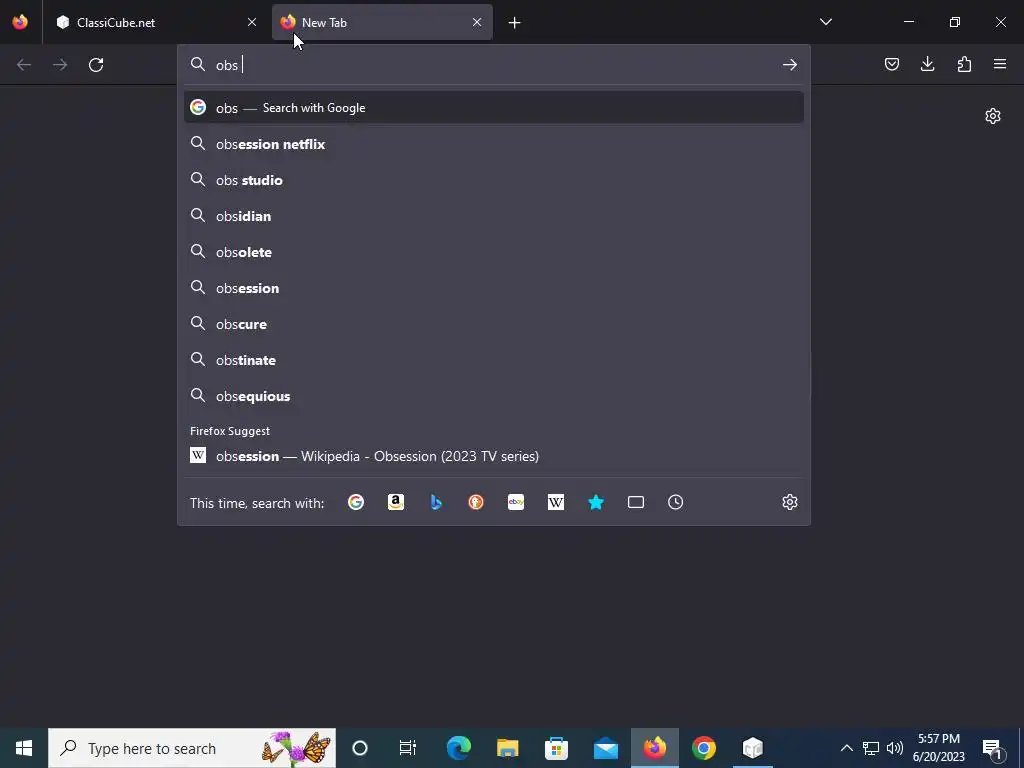Choose 'obsequious' search suggestion
Screen dimensions: 1024x768
tap(494, 396)
